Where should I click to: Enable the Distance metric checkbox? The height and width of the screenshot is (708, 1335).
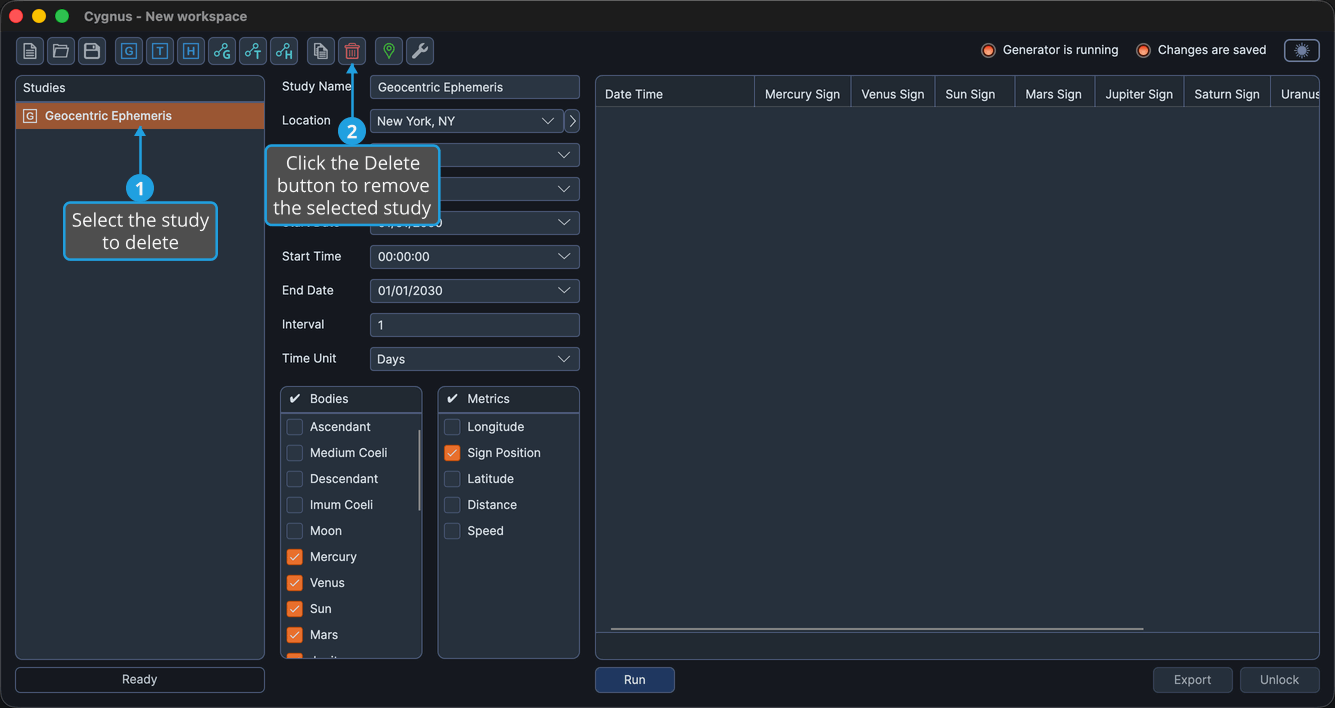pyautogui.click(x=452, y=505)
